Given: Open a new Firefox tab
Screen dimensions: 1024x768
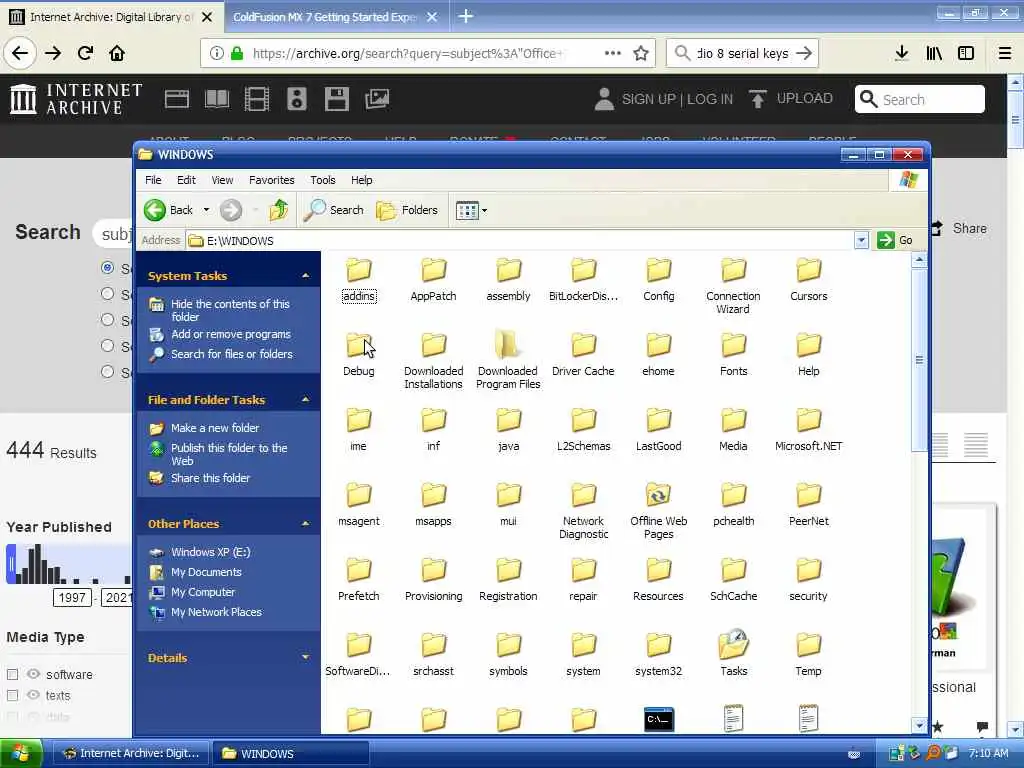Looking at the screenshot, I should (466, 16).
